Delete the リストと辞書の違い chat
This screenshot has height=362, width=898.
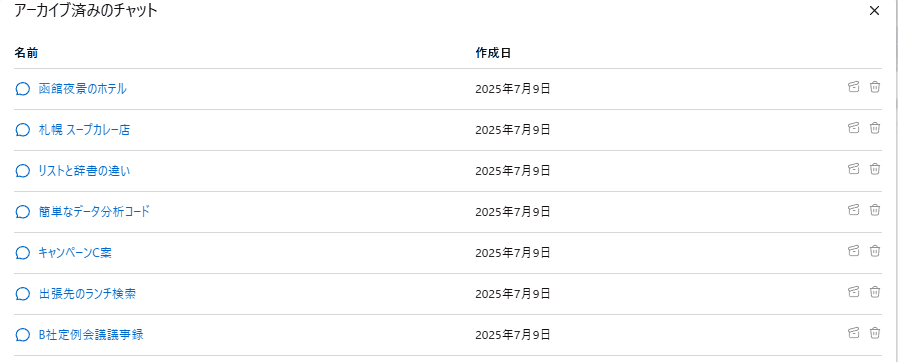(x=875, y=169)
